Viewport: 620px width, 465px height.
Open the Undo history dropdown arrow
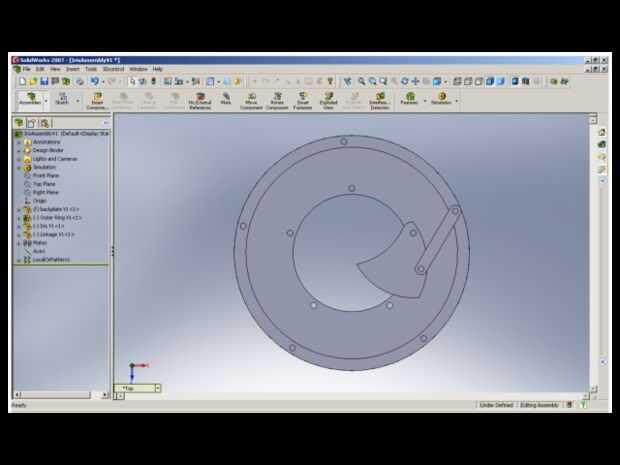[103, 82]
